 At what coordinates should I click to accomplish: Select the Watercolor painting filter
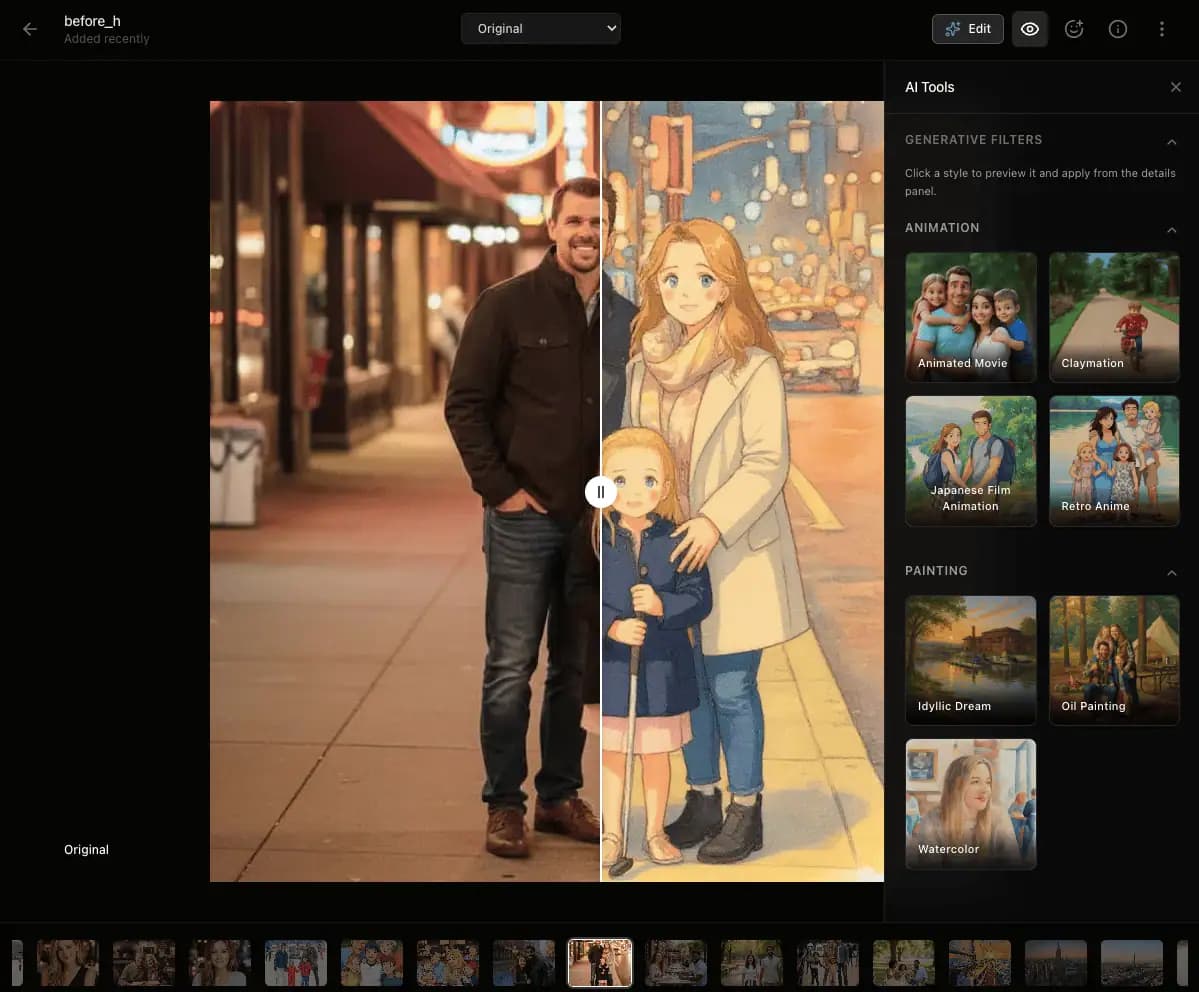point(970,804)
